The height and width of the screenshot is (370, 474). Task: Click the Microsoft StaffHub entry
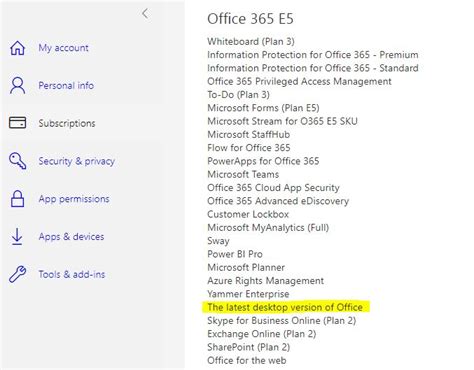click(x=249, y=134)
